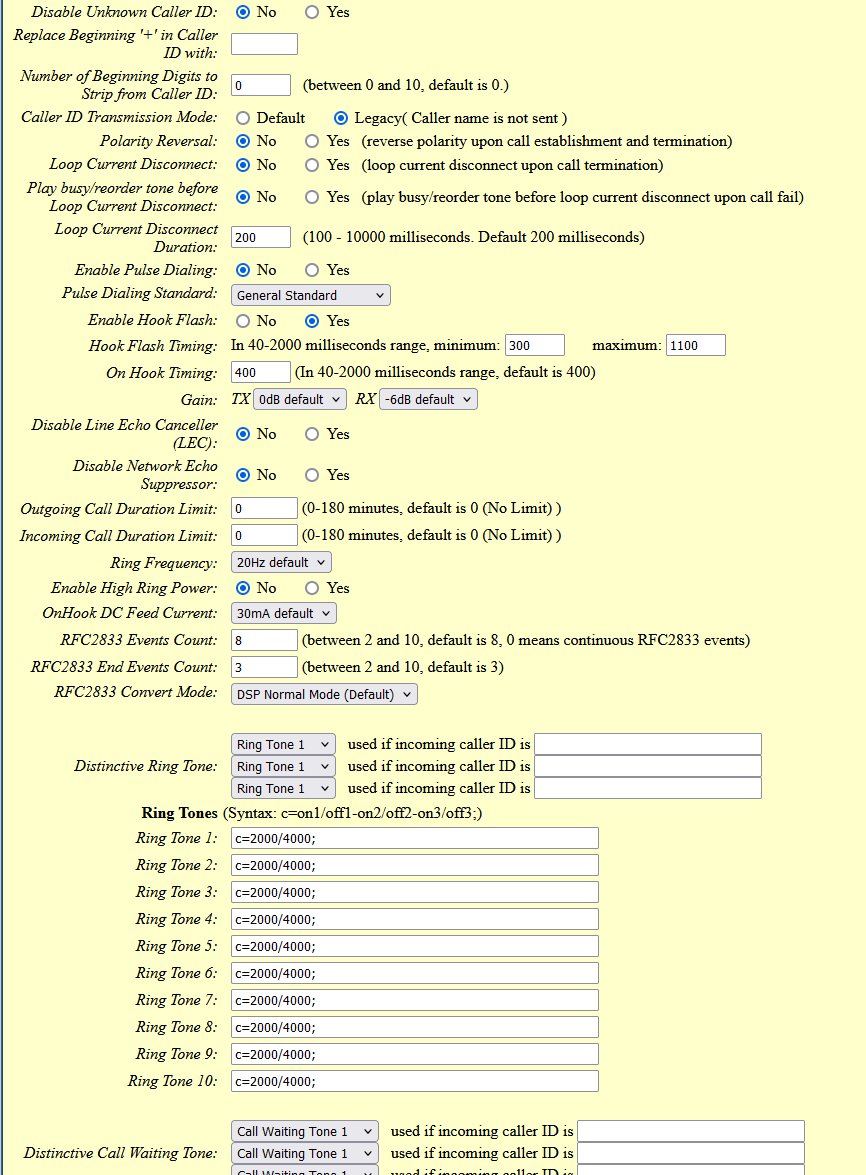
Task: Edit the Ring Tone 1 cadence field
Action: pos(415,839)
